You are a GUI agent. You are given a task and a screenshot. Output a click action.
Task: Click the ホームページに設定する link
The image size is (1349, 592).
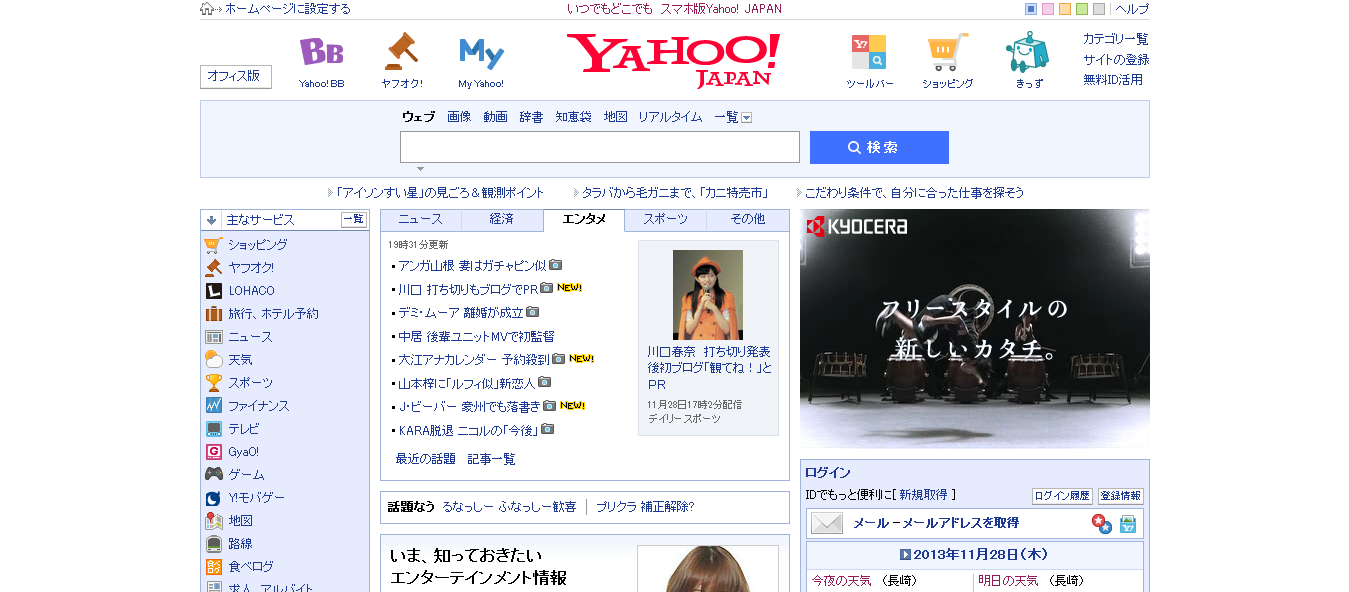tap(288, 9)
